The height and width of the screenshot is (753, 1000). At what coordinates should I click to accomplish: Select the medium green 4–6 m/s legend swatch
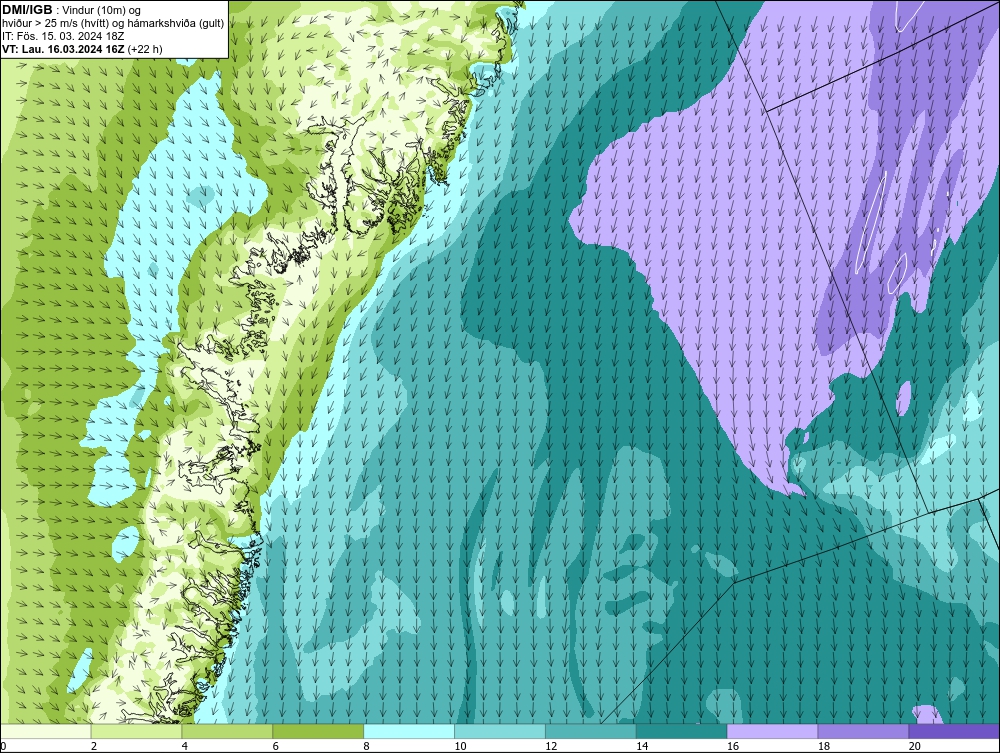click(x=227, y=731)
